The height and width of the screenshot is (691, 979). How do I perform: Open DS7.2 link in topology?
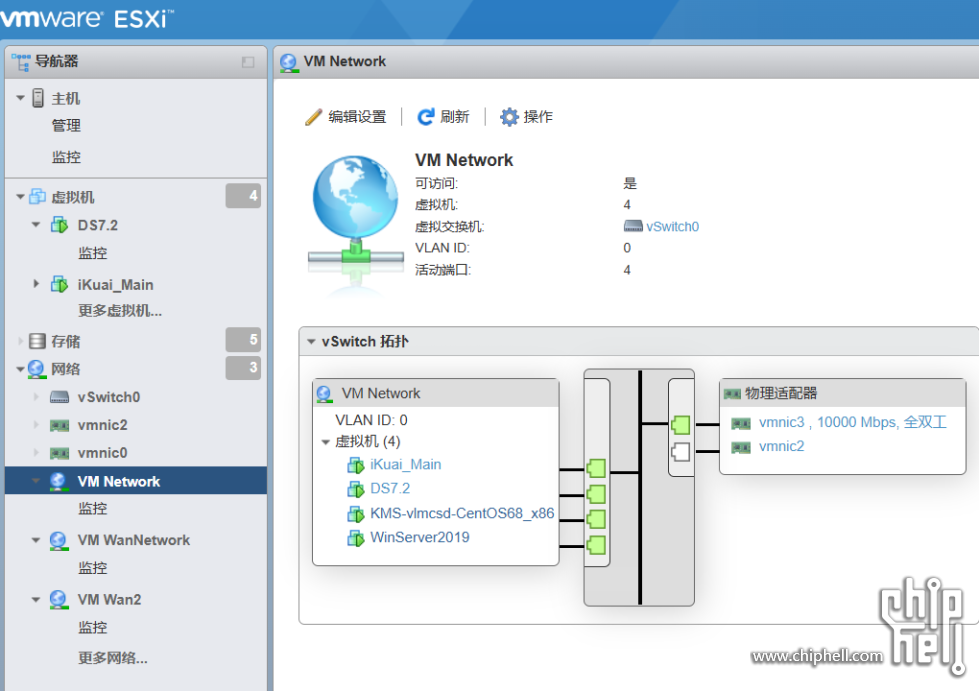[x=390, y=488]
